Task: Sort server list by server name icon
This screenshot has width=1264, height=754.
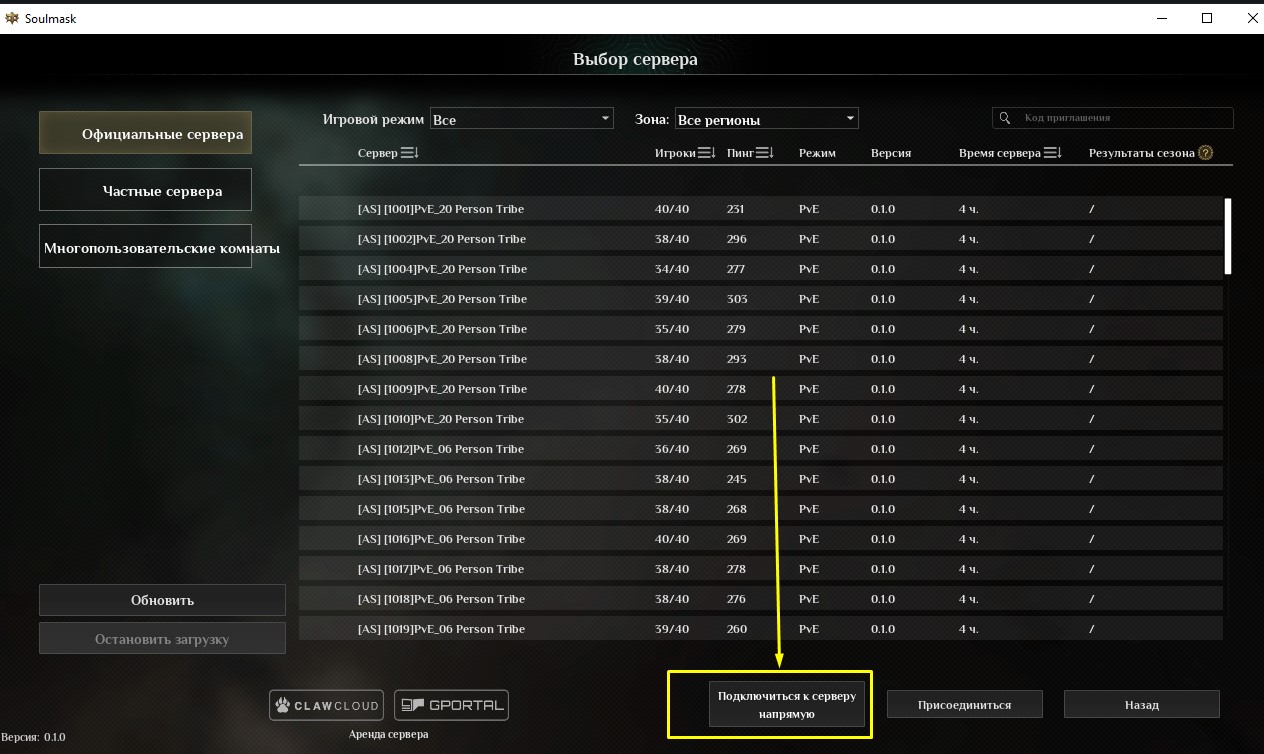Action: tap(409, 153)
